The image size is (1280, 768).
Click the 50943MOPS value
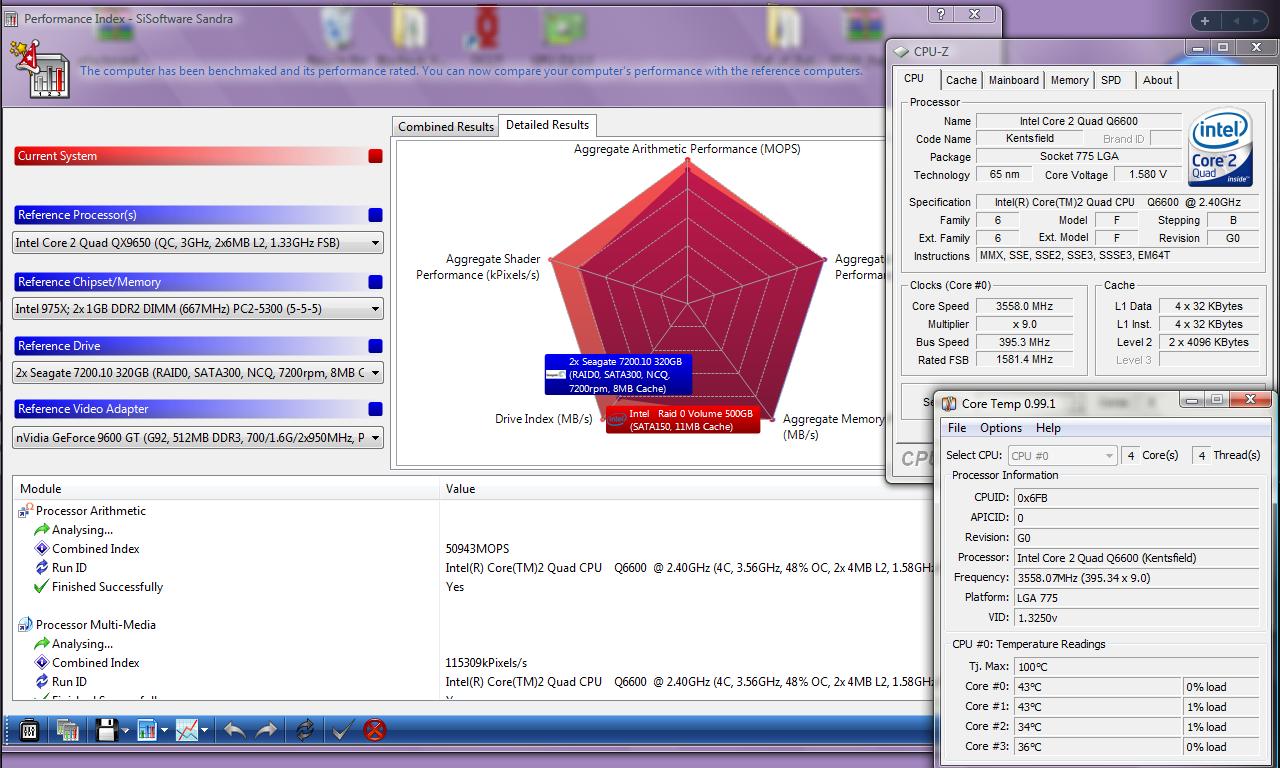point(477,549)
